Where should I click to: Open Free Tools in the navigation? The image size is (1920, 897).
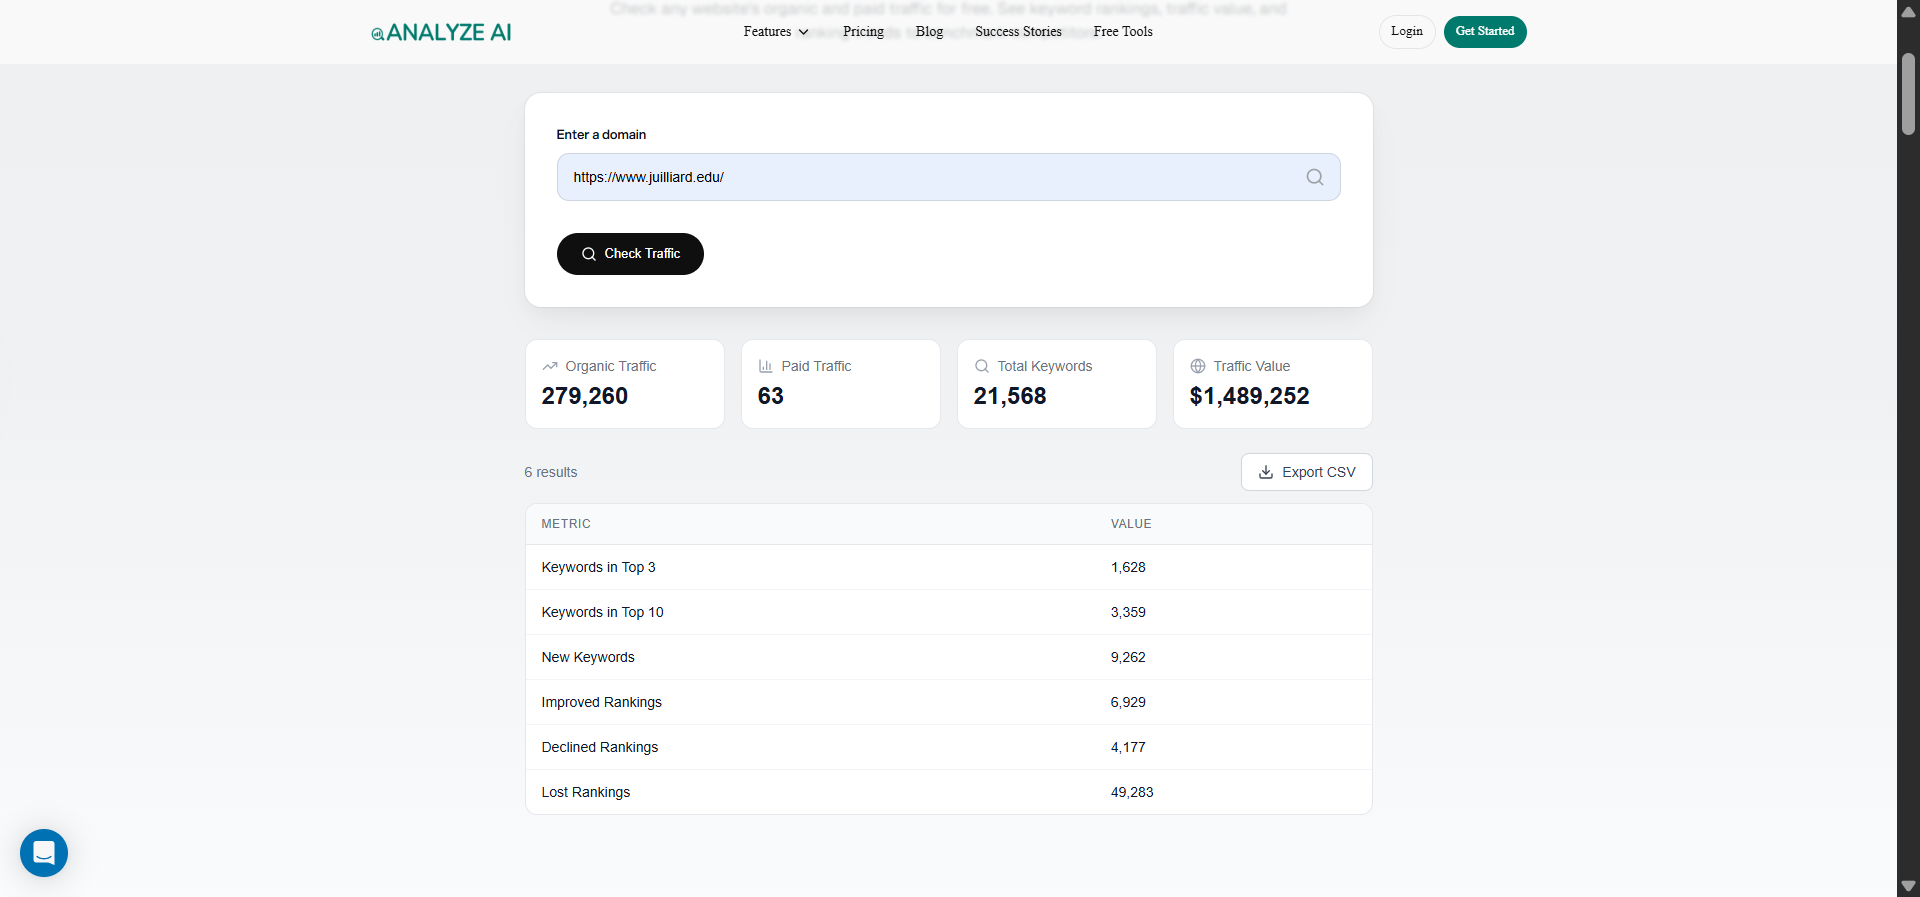click(1123, 32)
